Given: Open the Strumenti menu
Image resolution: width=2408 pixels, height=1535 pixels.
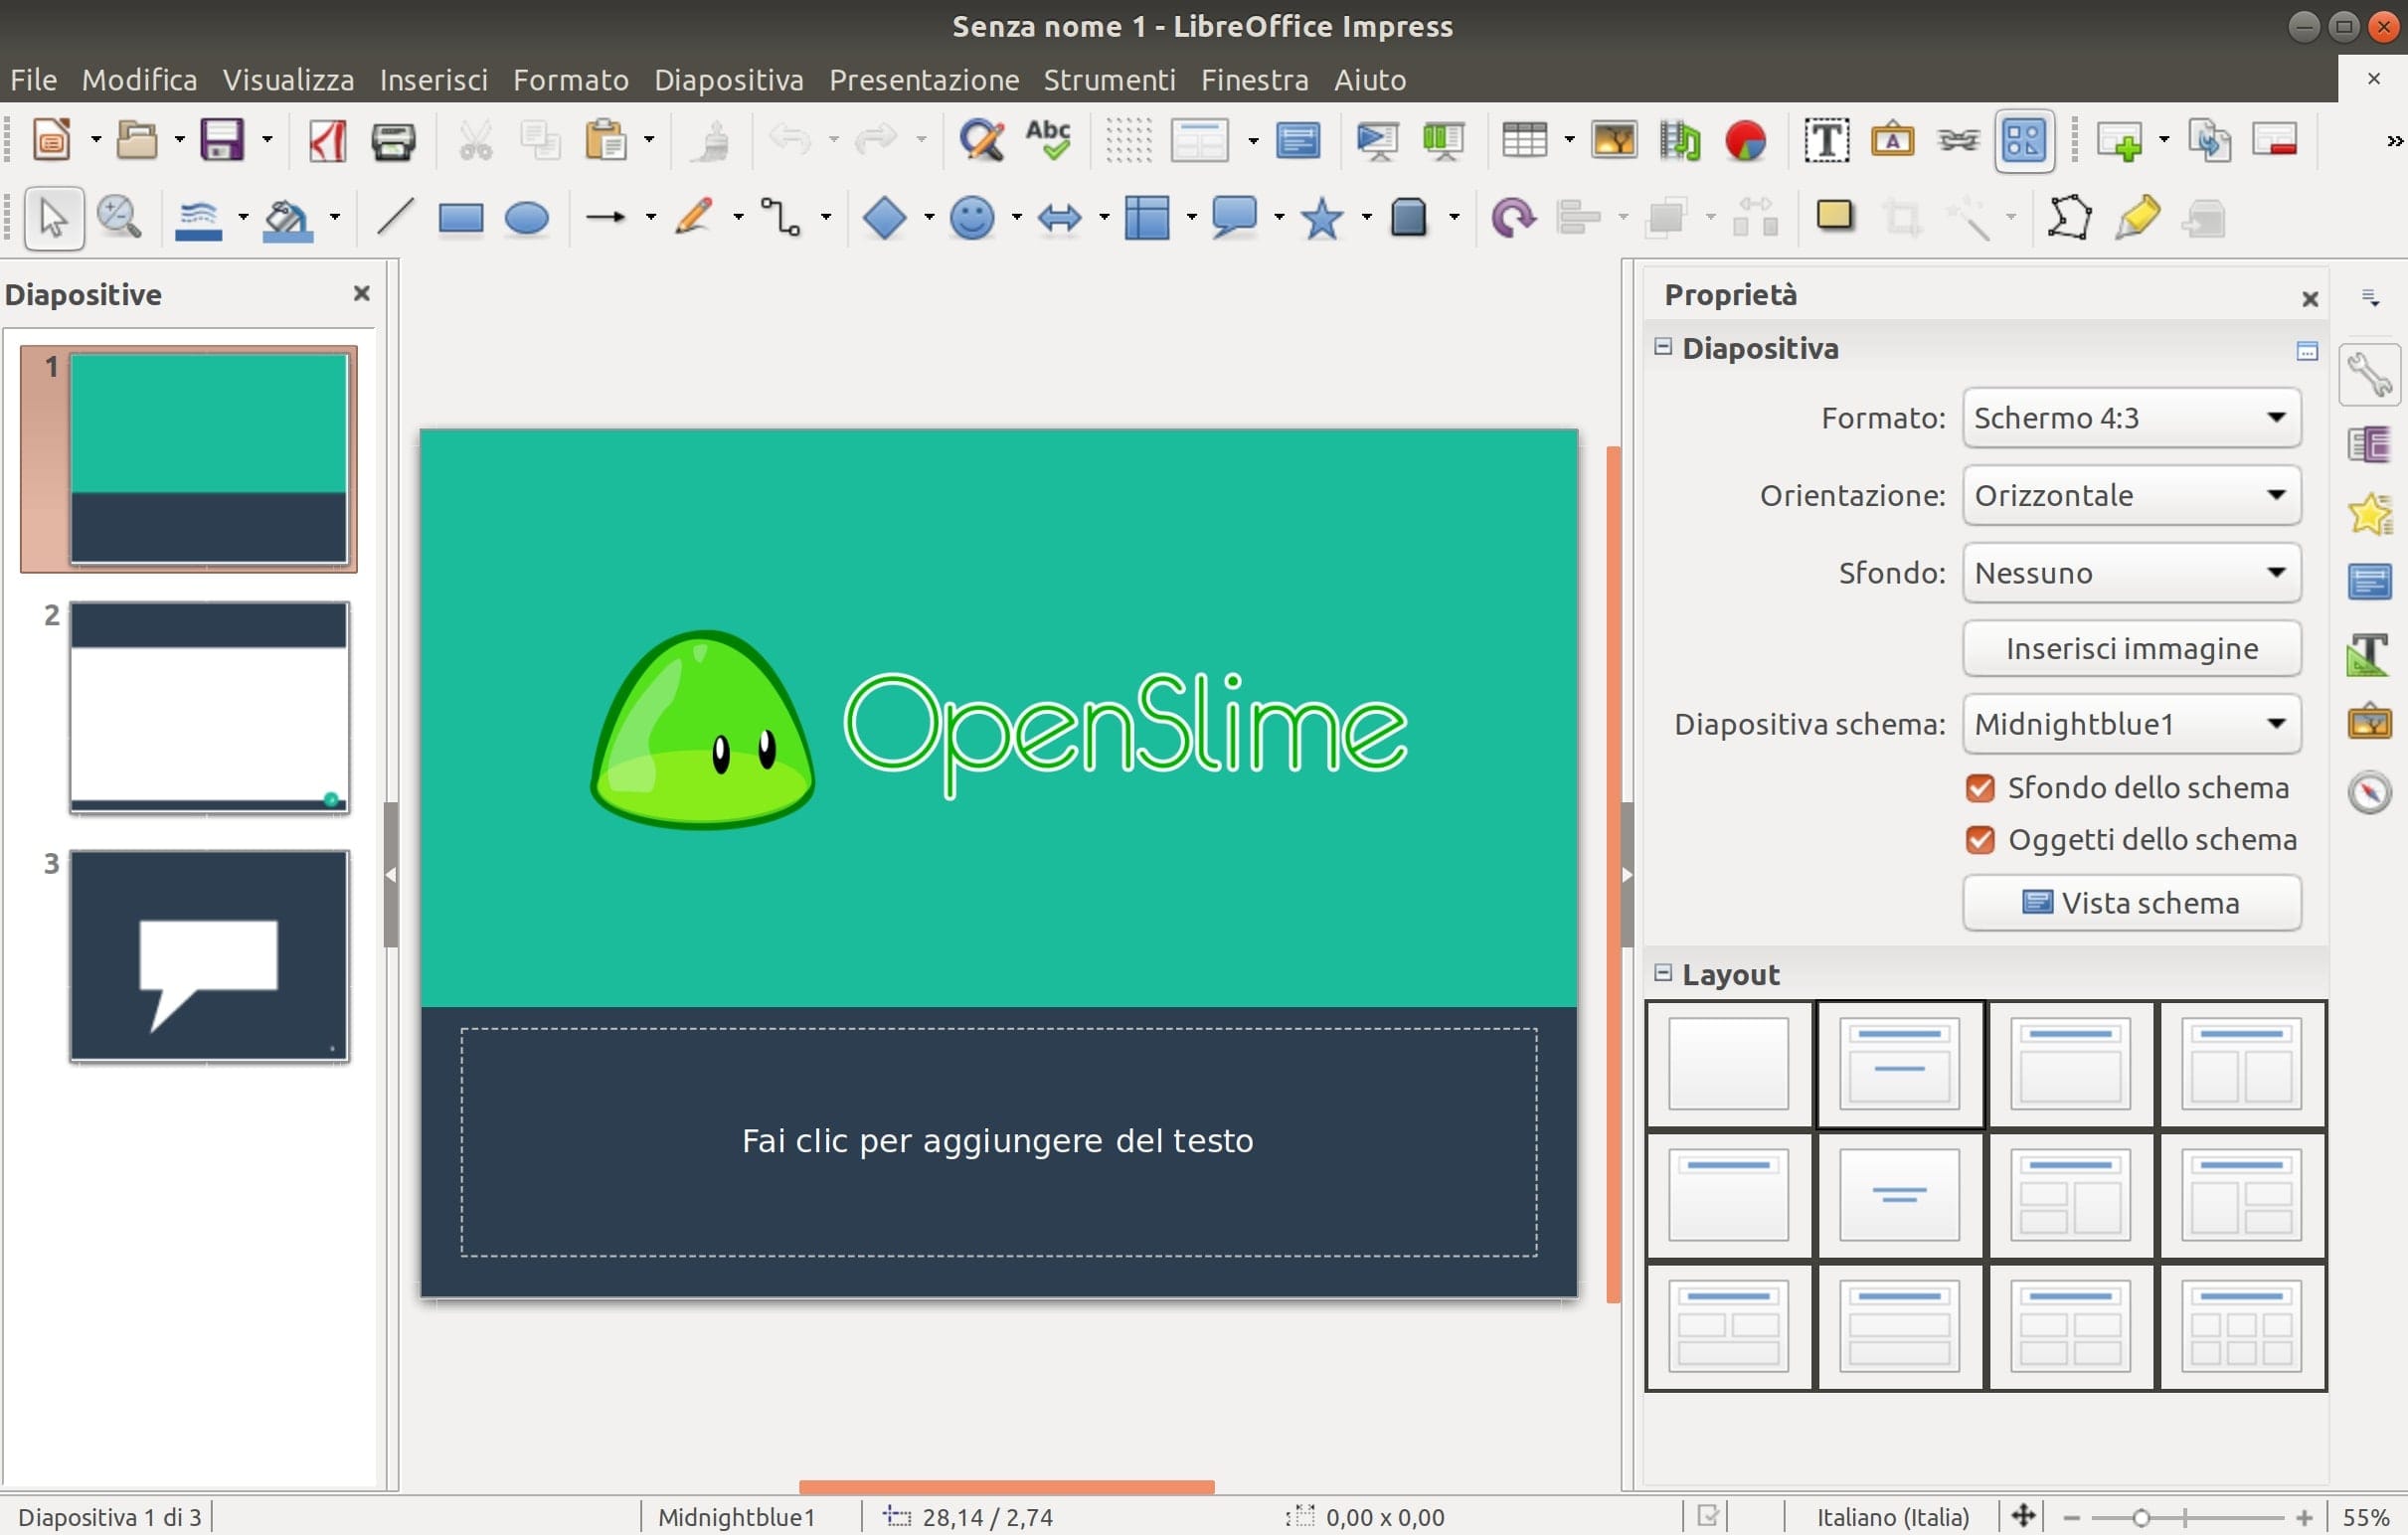Looking at the screenshot, I should click(1109, 80).
